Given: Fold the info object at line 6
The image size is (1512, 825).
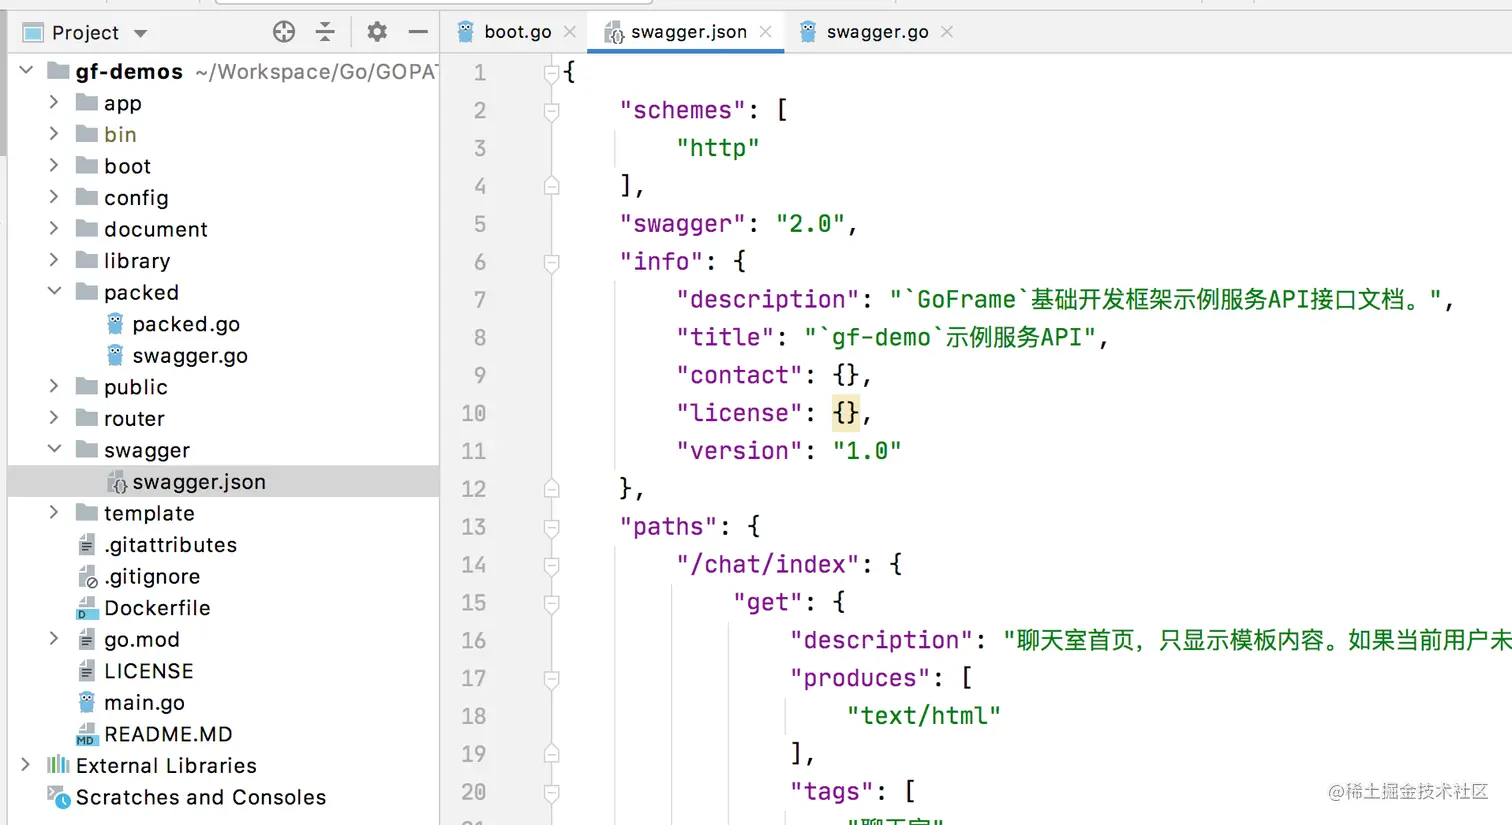Looking at the screenshot, I should pyautogui.click(x=551, y=262).
